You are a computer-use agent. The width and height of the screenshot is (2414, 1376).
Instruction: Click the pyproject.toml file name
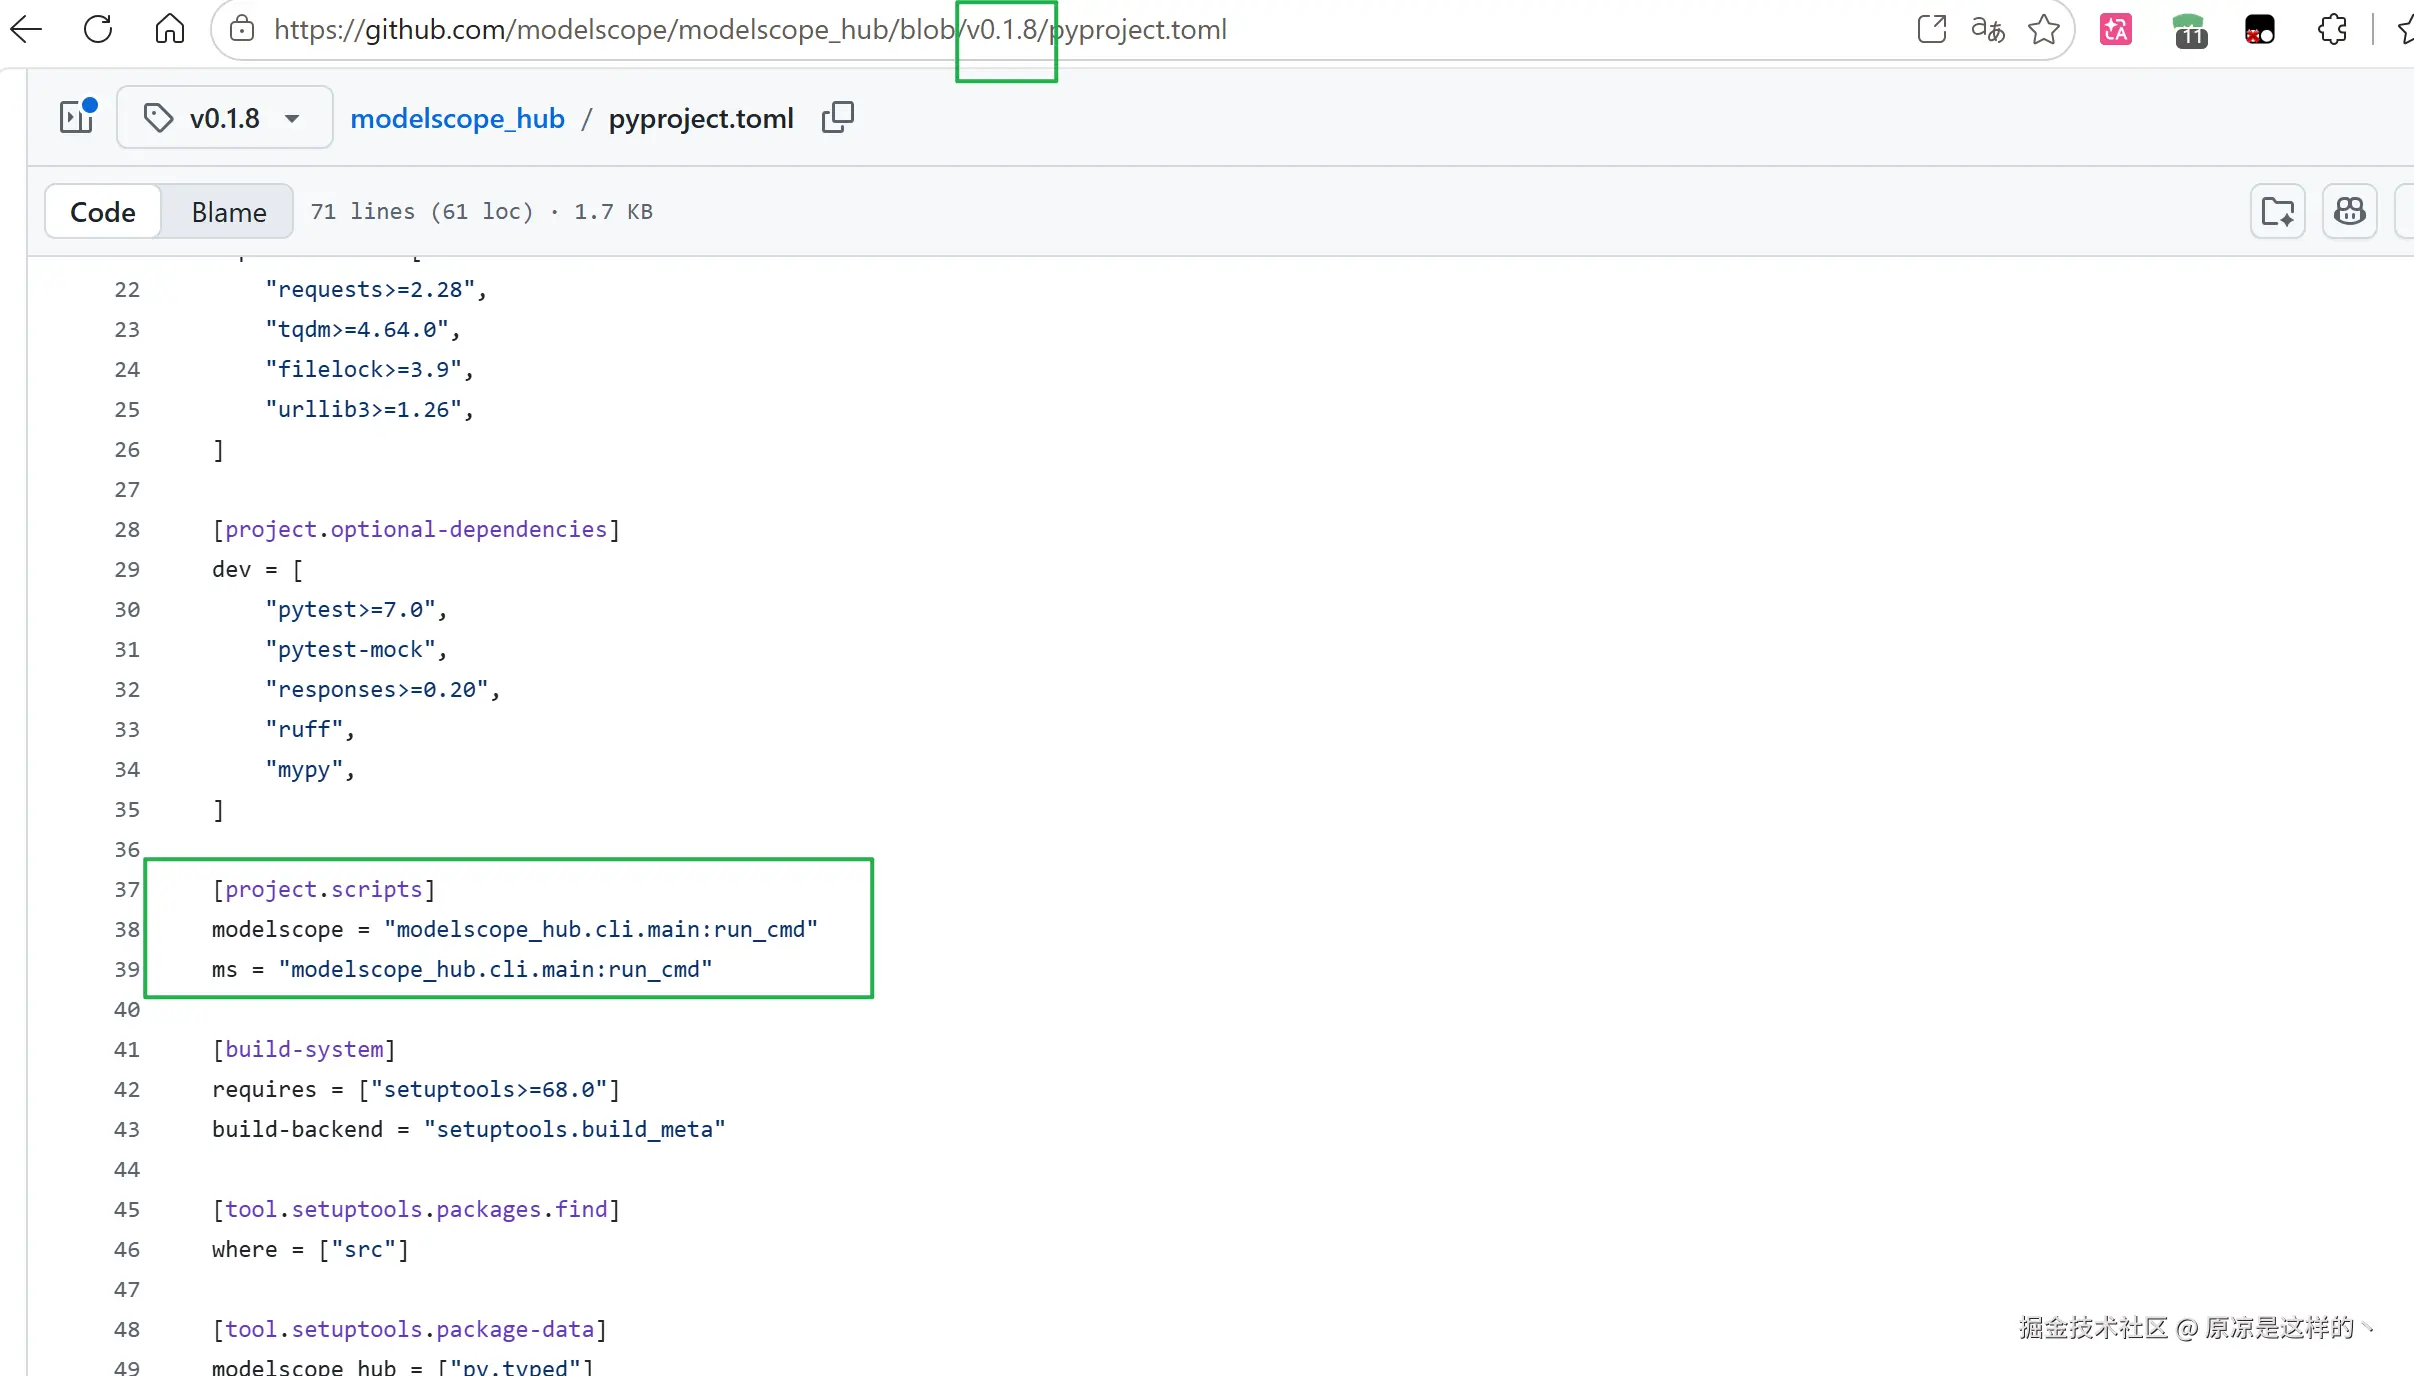pos(701,118)
